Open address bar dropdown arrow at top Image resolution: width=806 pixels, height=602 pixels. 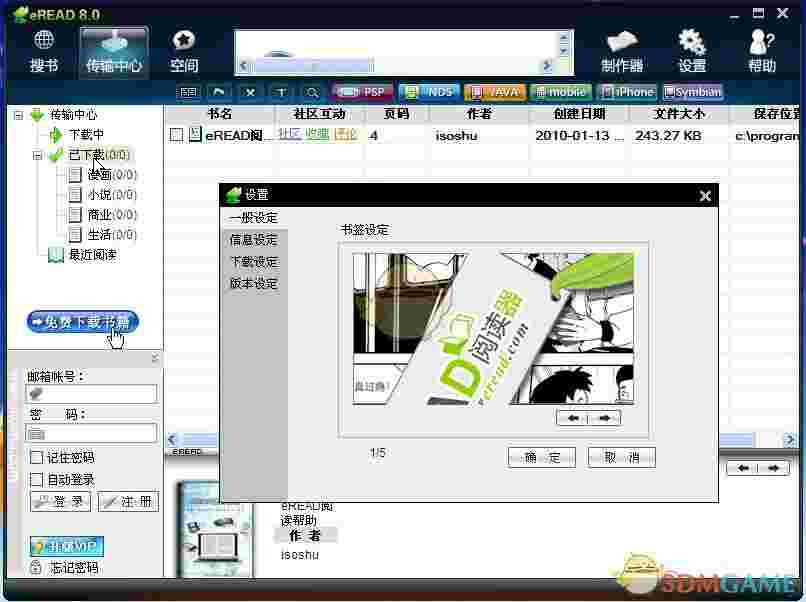pyautogui.click(x=564, y=49)
